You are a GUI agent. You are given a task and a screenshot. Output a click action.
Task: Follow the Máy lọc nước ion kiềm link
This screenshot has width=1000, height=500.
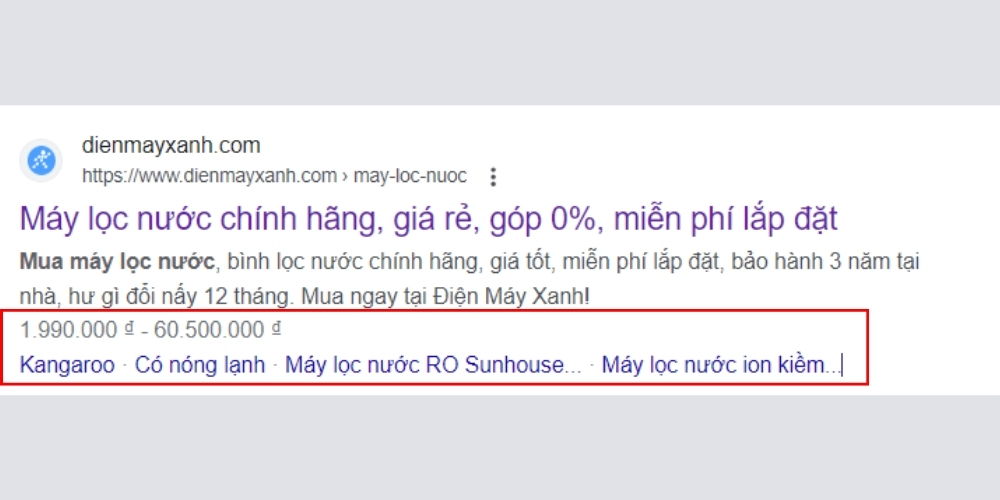(720, 365)
